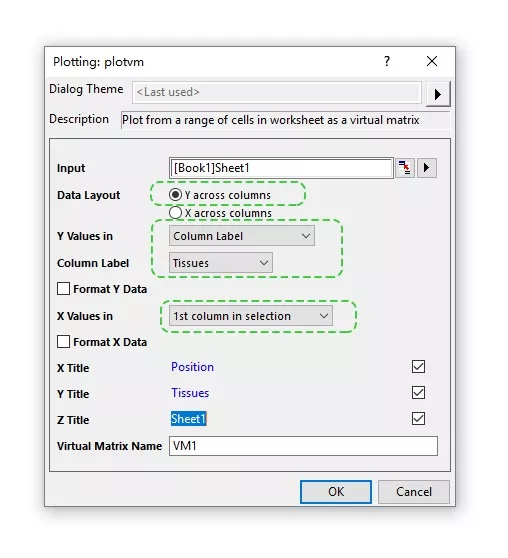508x558 pixels.
Task: Select Y across columns radio button
Action: coord(175,195)
